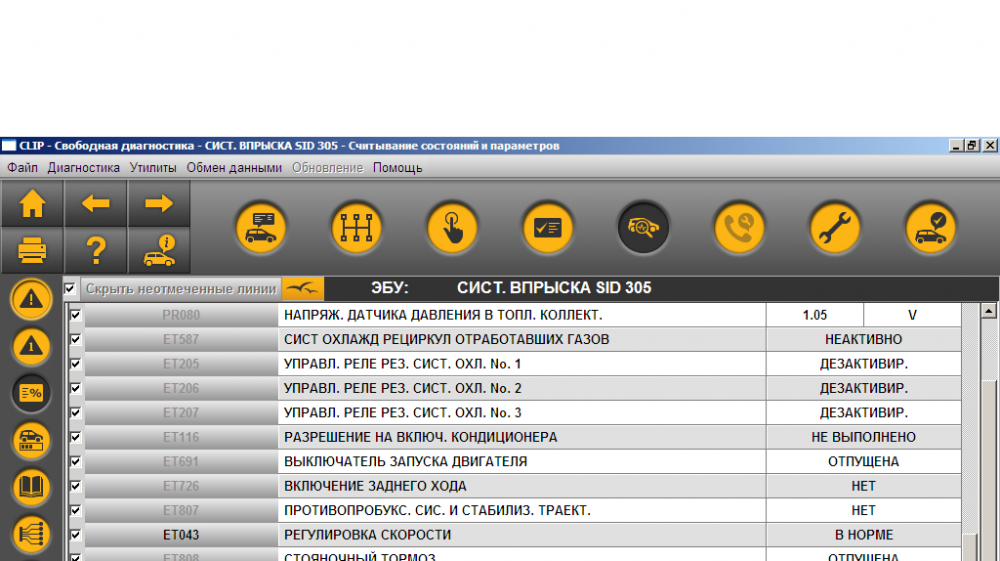Uncheck the ET205 row checkbox
This screenshot has height=561, width=1000.
[x=75, y=364]
